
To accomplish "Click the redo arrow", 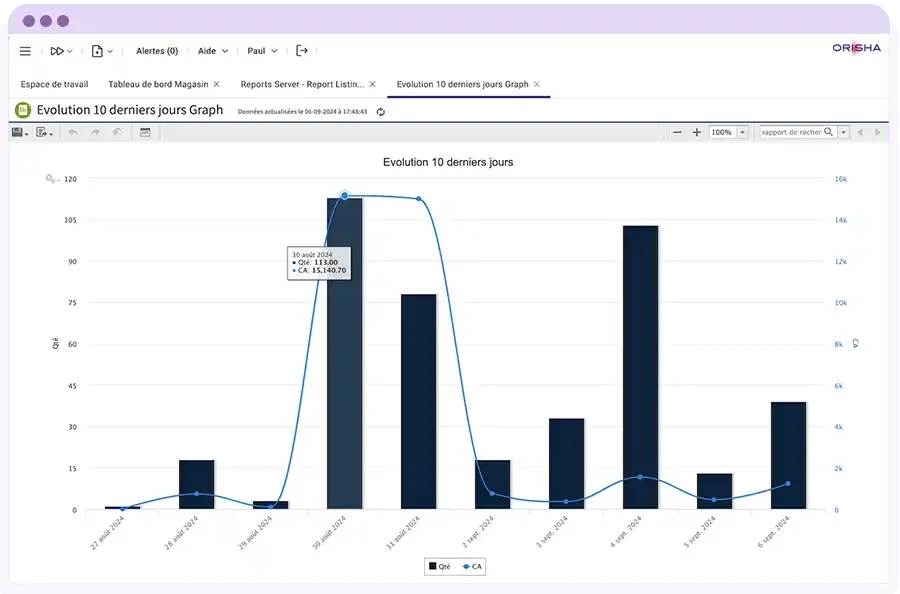I will [x=95, y=132].
